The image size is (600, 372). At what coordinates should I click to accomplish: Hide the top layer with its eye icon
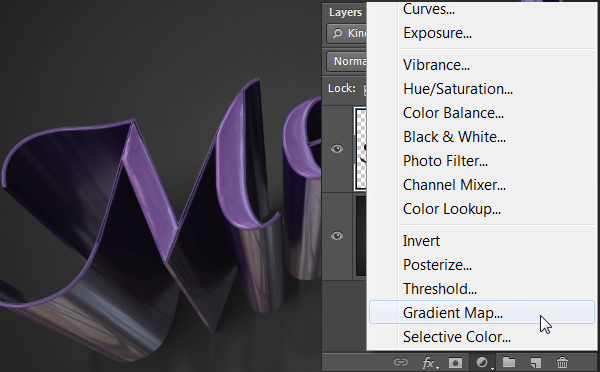337,148
